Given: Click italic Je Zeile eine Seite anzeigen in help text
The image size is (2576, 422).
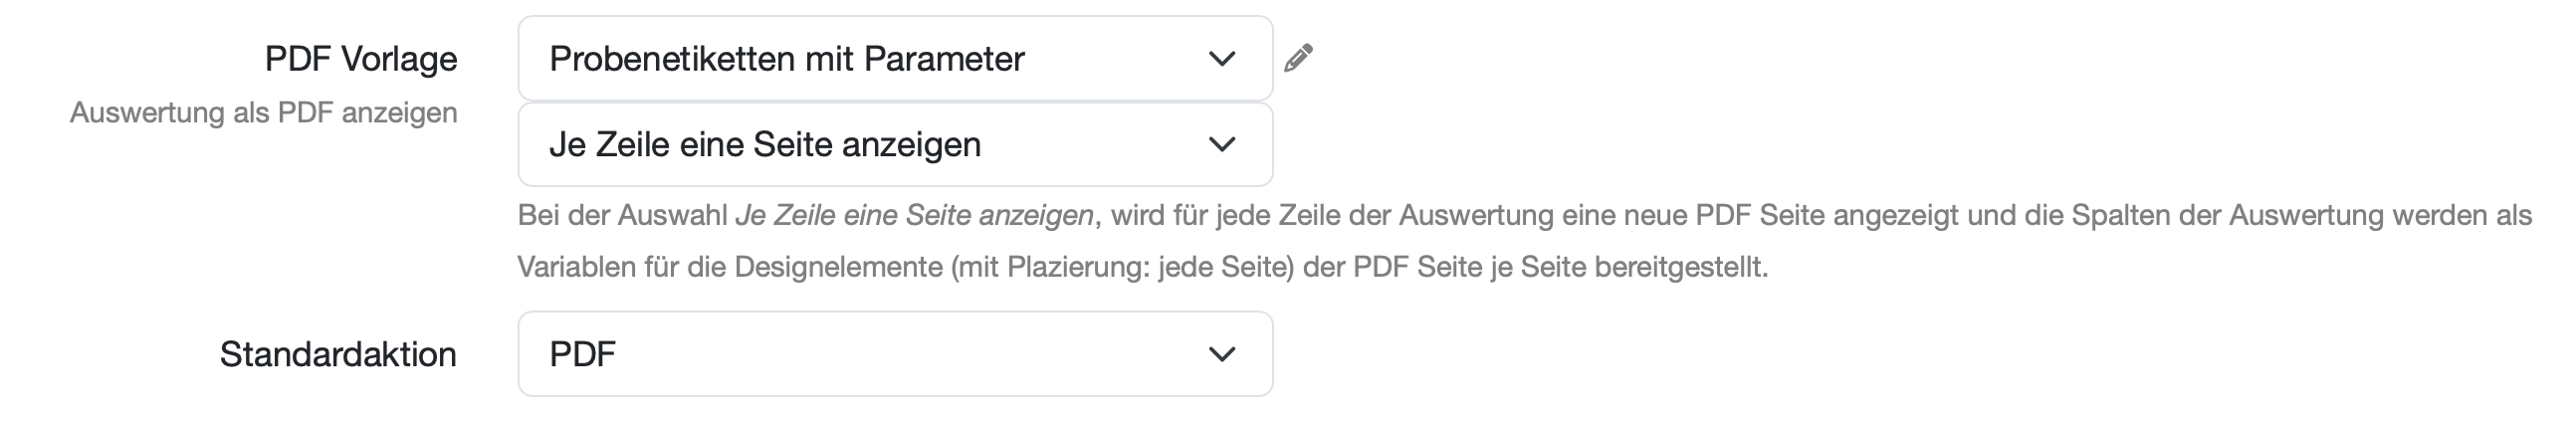Looking at the screenshot, I should 914,215.
